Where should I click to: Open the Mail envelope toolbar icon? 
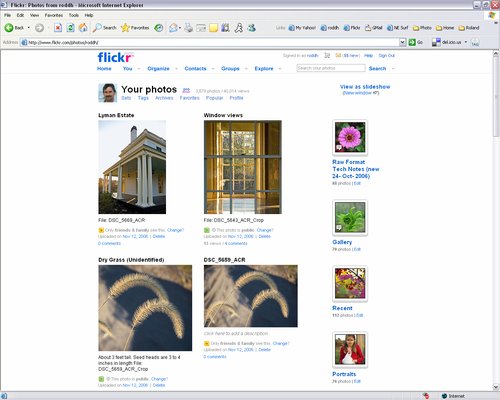(173, 28)
